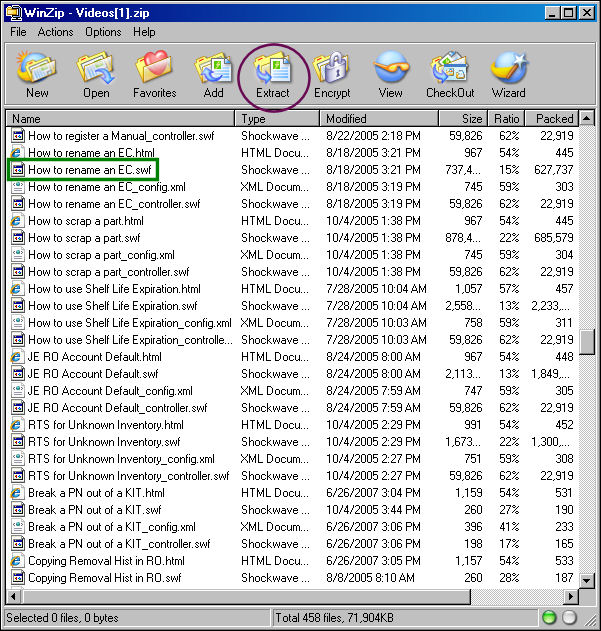Select How to scrap a part_config.xml
The width and height of the screenshot is (601, 631).
pos(101,255)
